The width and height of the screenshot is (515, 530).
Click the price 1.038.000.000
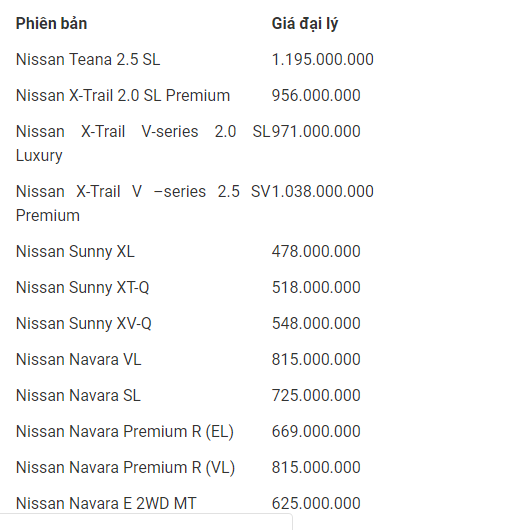click(323, 192)
